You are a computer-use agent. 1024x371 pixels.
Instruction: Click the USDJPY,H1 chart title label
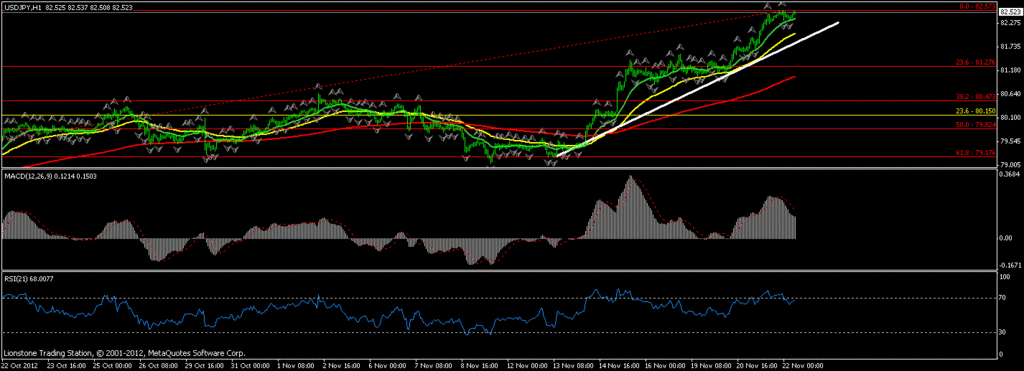tap(22, 7)
